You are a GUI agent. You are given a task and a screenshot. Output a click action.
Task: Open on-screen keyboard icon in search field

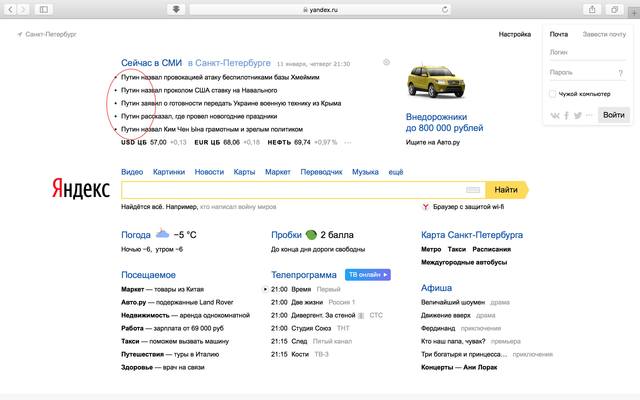pyautogui.click(x=473, y=190)
